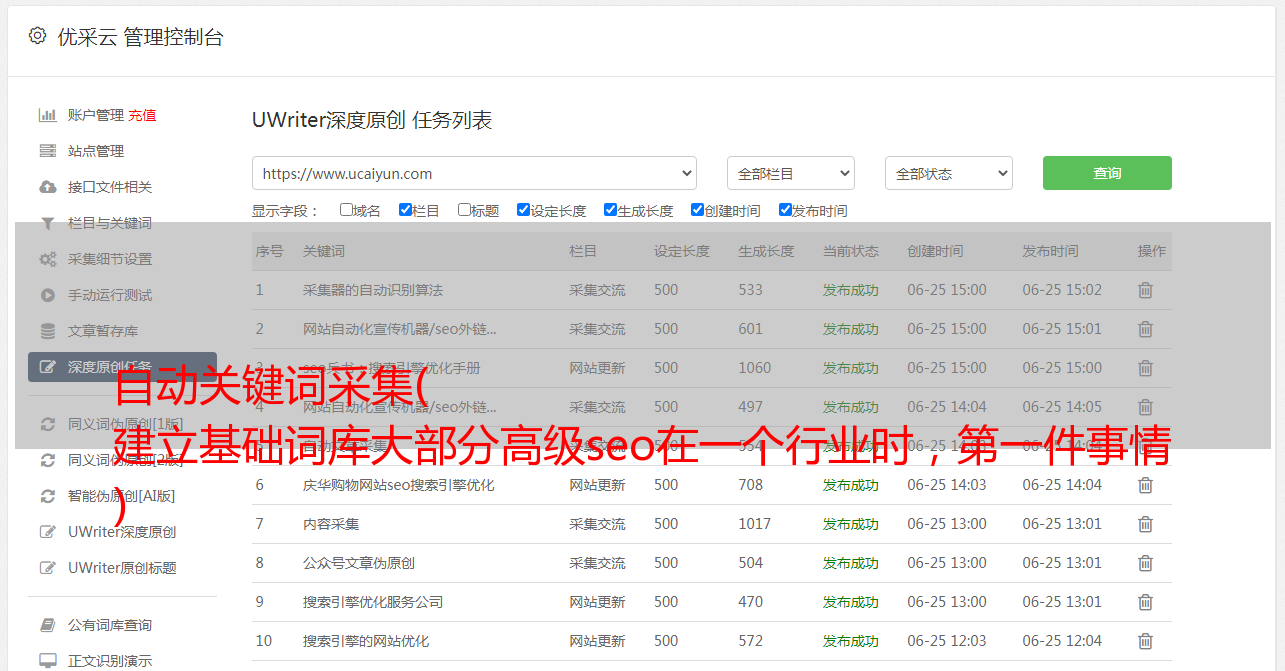Click the book icon for 公有词库查询

47,625
